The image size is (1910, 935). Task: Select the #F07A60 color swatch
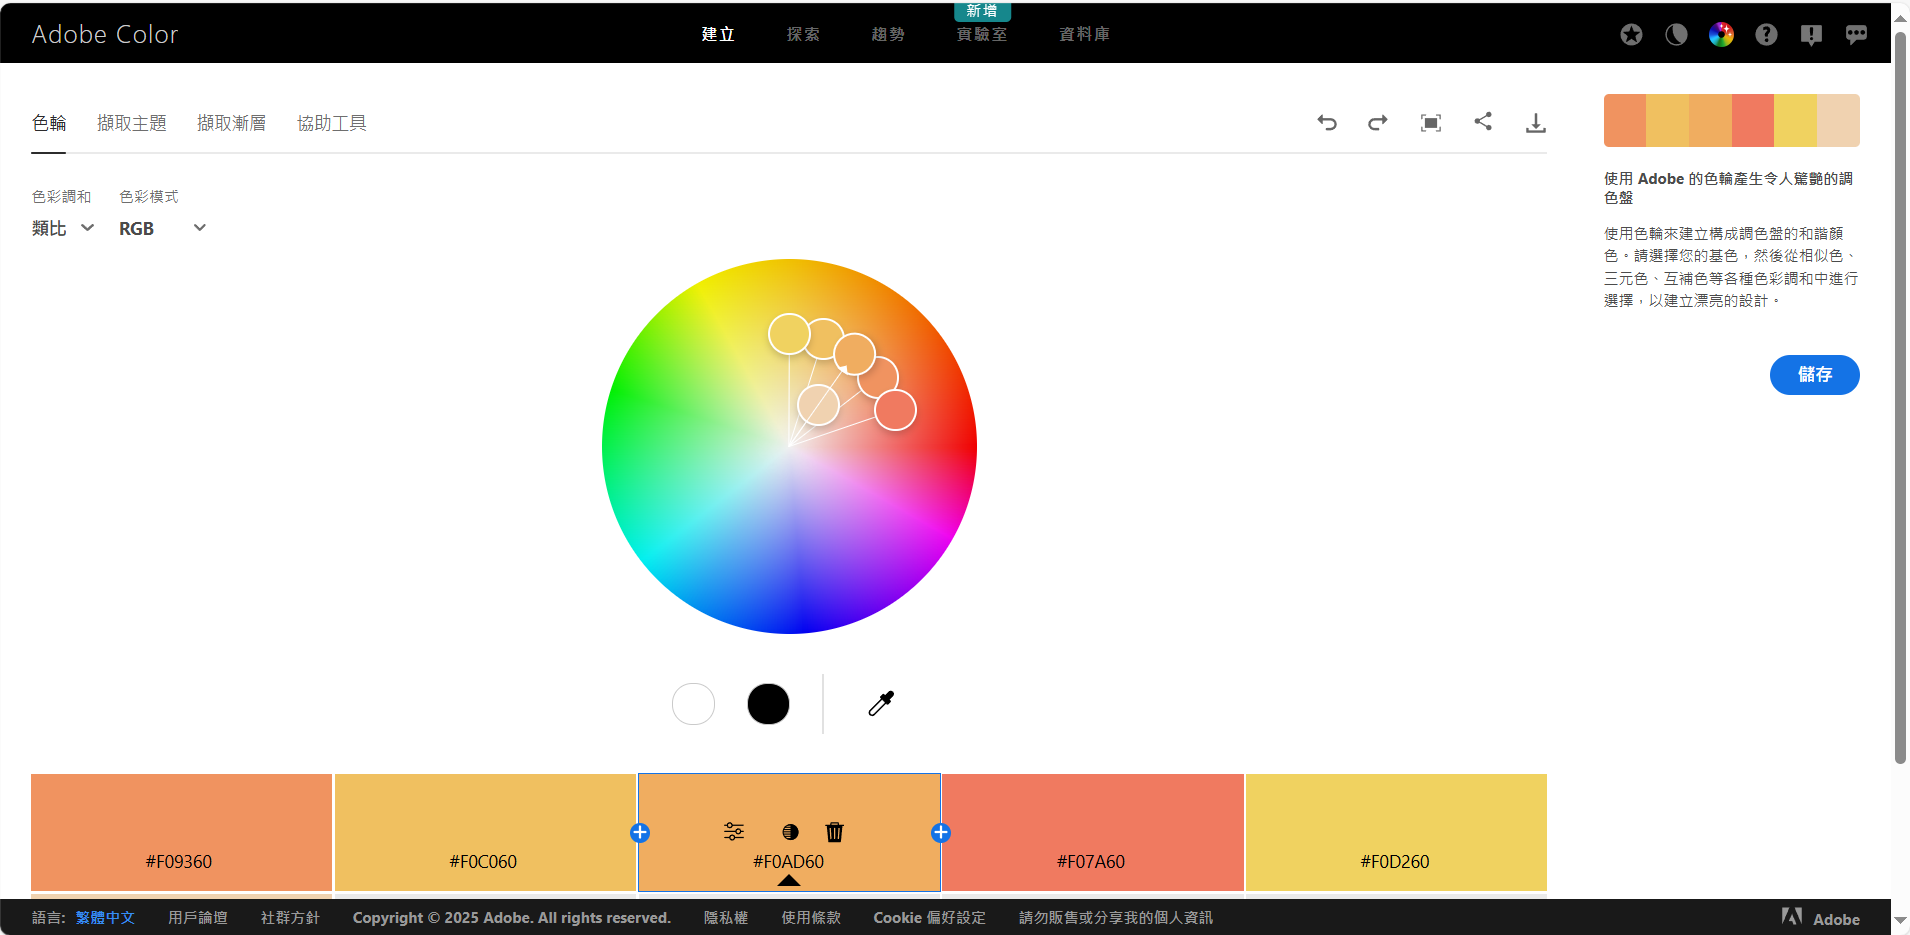[1092, 832]
